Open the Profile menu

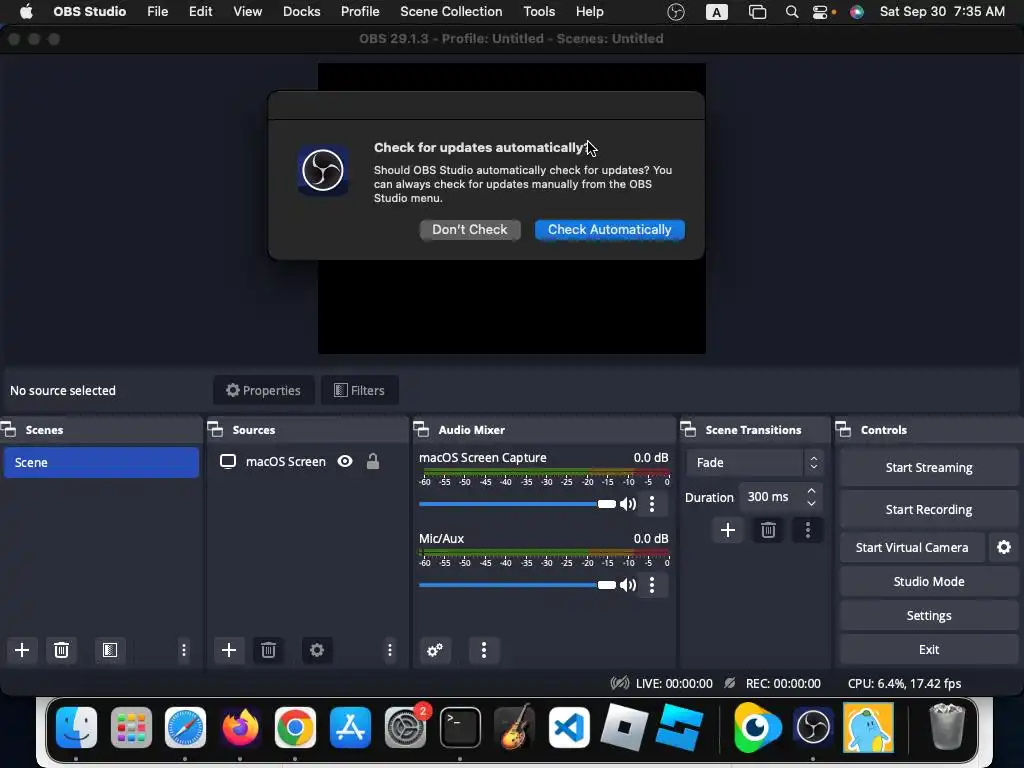(360, 12)
